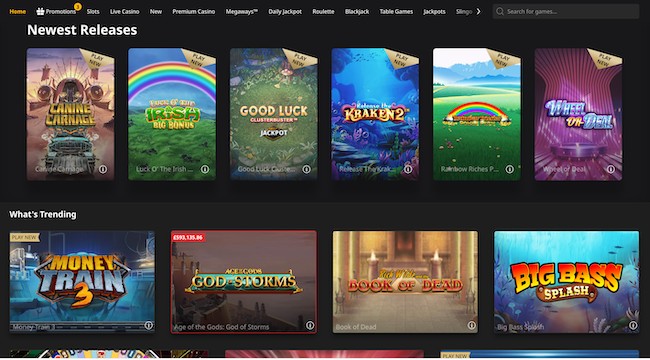Click the Play New tag on Money Train 3

[x=24, y=237]
